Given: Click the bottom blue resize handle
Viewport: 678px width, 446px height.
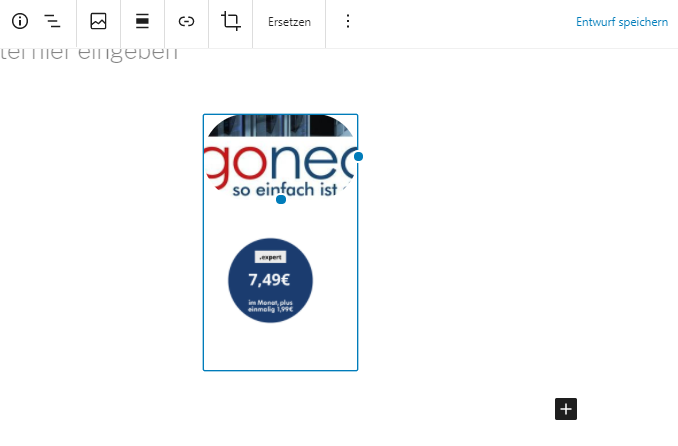Looking at the screenshot, I should pyautogui.click(x=281, y=199).
